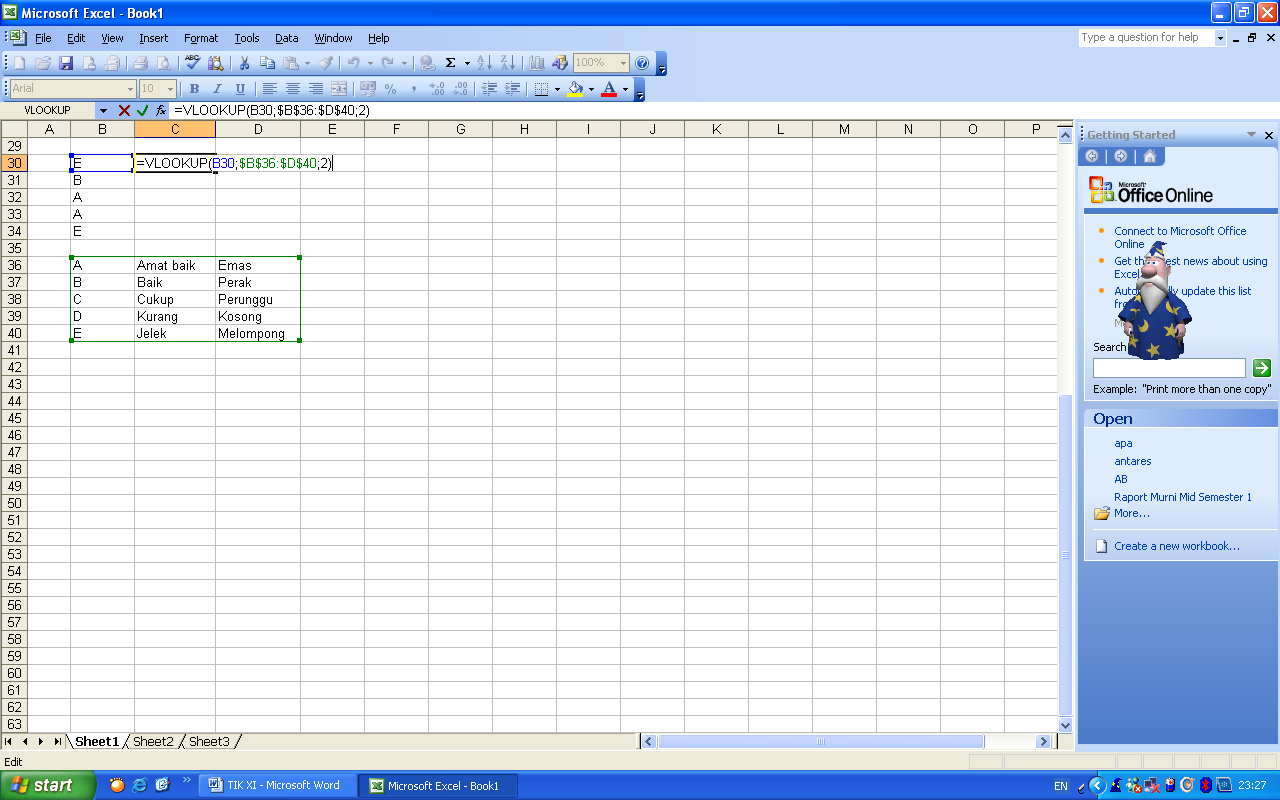Click the Increase Decimal icon
Image resolution: width=1280 pixels, height=800 pixels.
[x=437, y=89]
